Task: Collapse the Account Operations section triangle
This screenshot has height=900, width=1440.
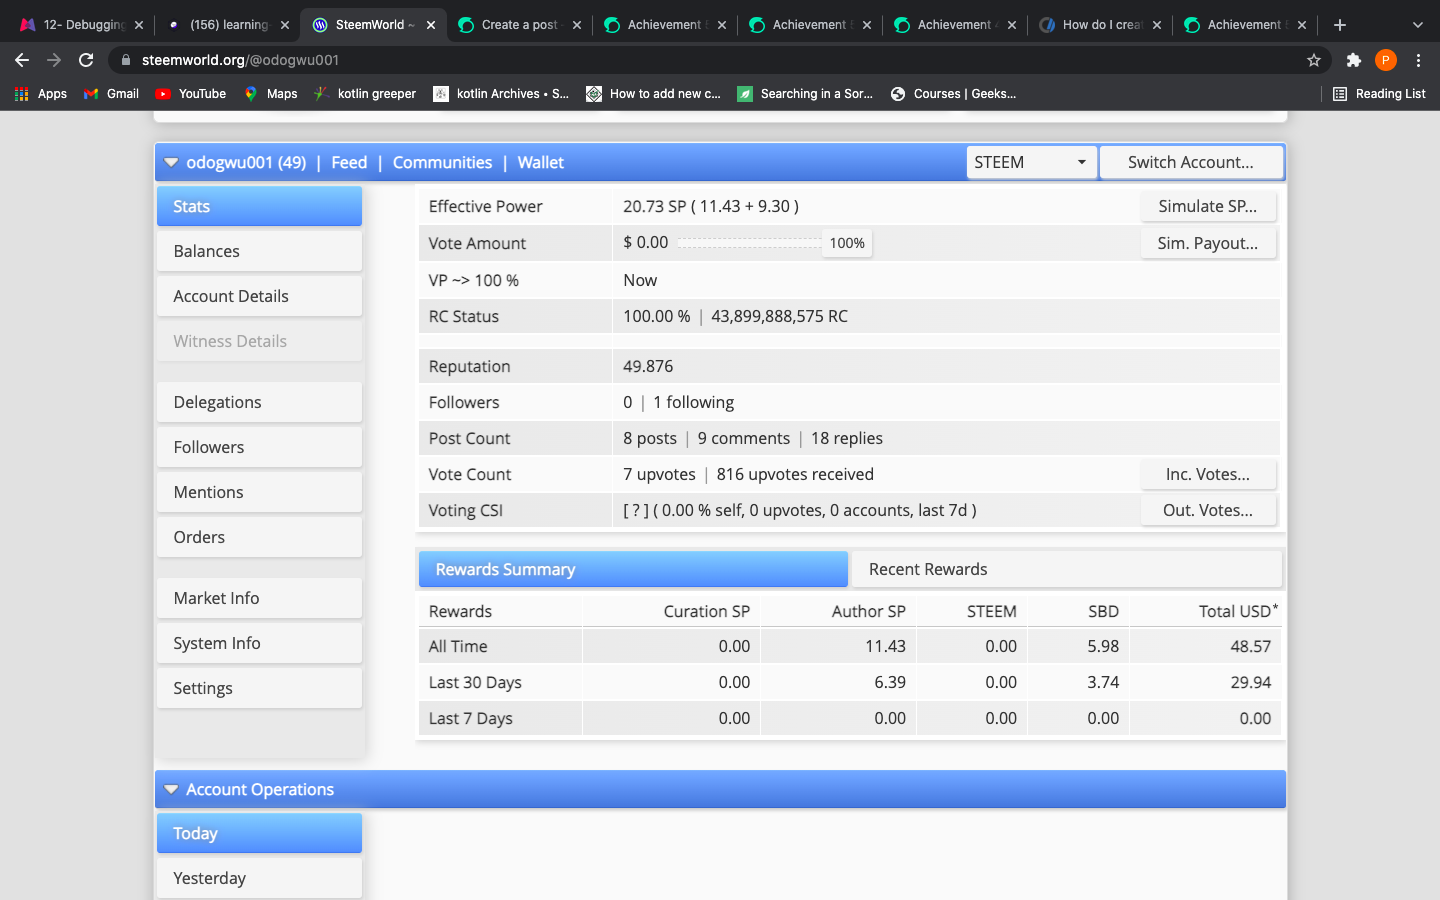Action: coord(171,789)
